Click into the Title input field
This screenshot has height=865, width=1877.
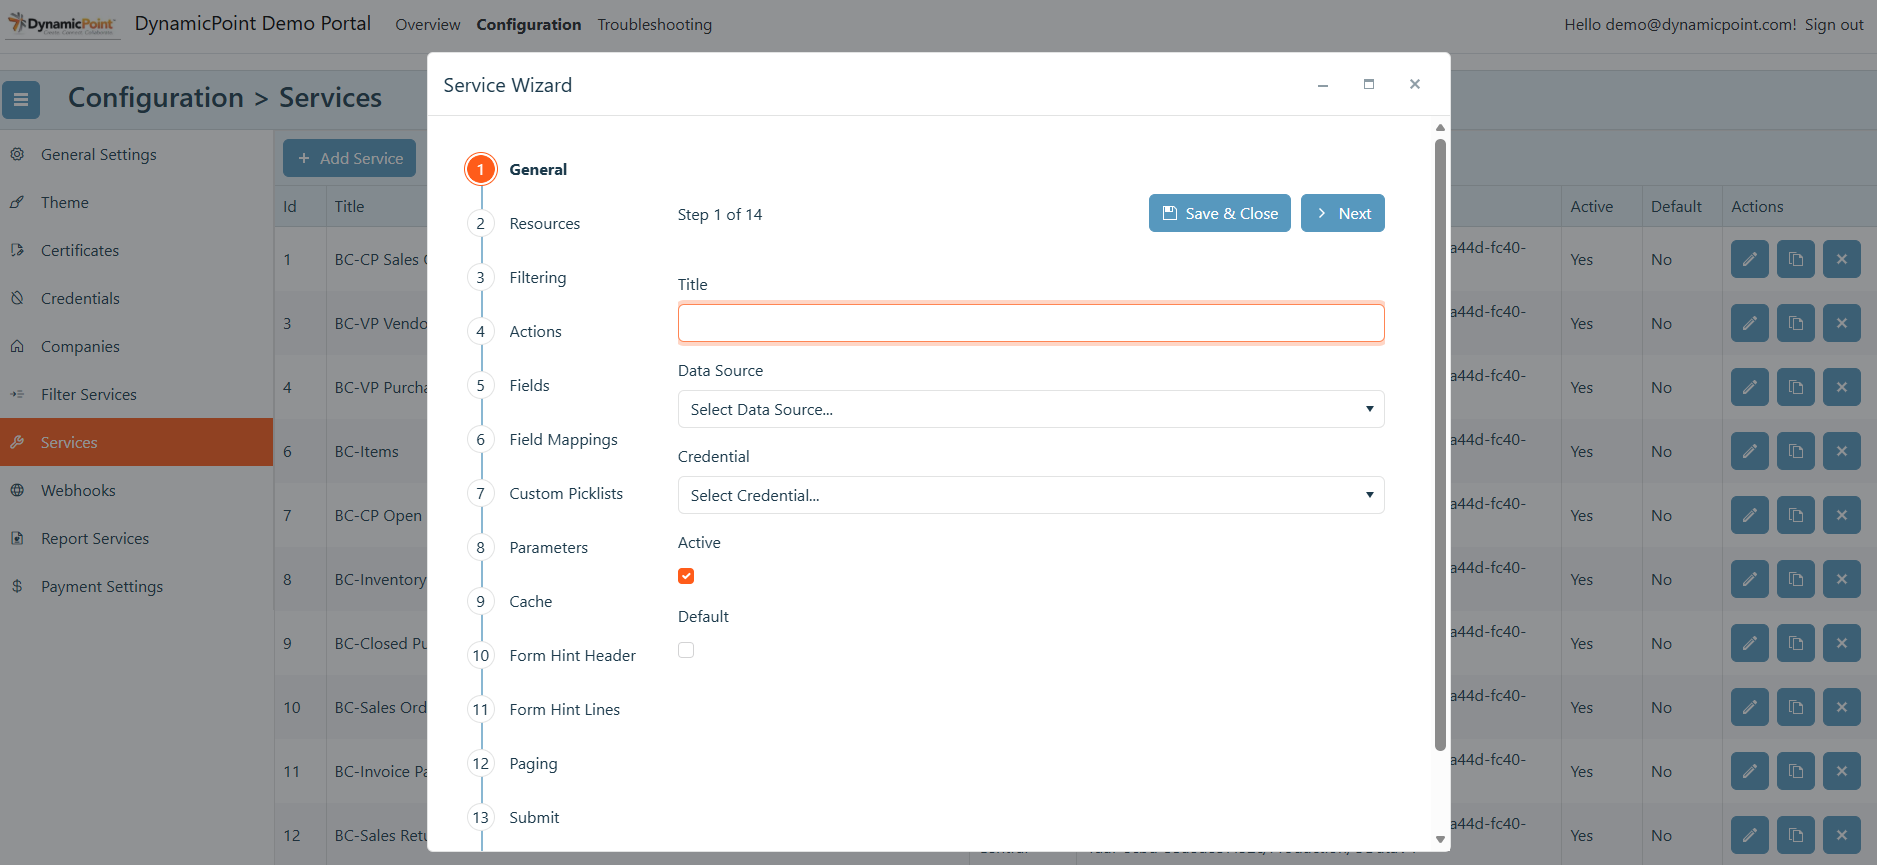(1031, 323)
